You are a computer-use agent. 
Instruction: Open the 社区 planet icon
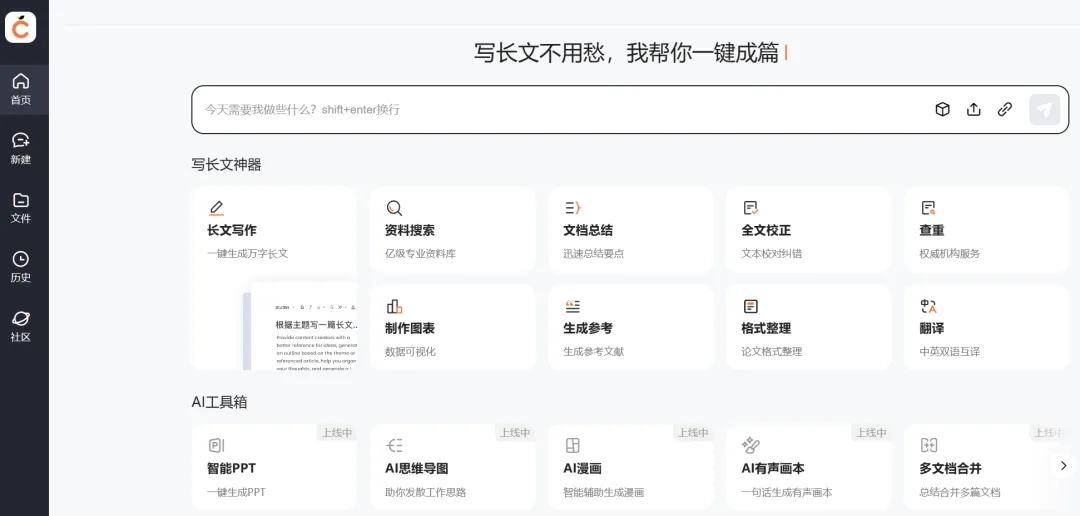(21, 326)
